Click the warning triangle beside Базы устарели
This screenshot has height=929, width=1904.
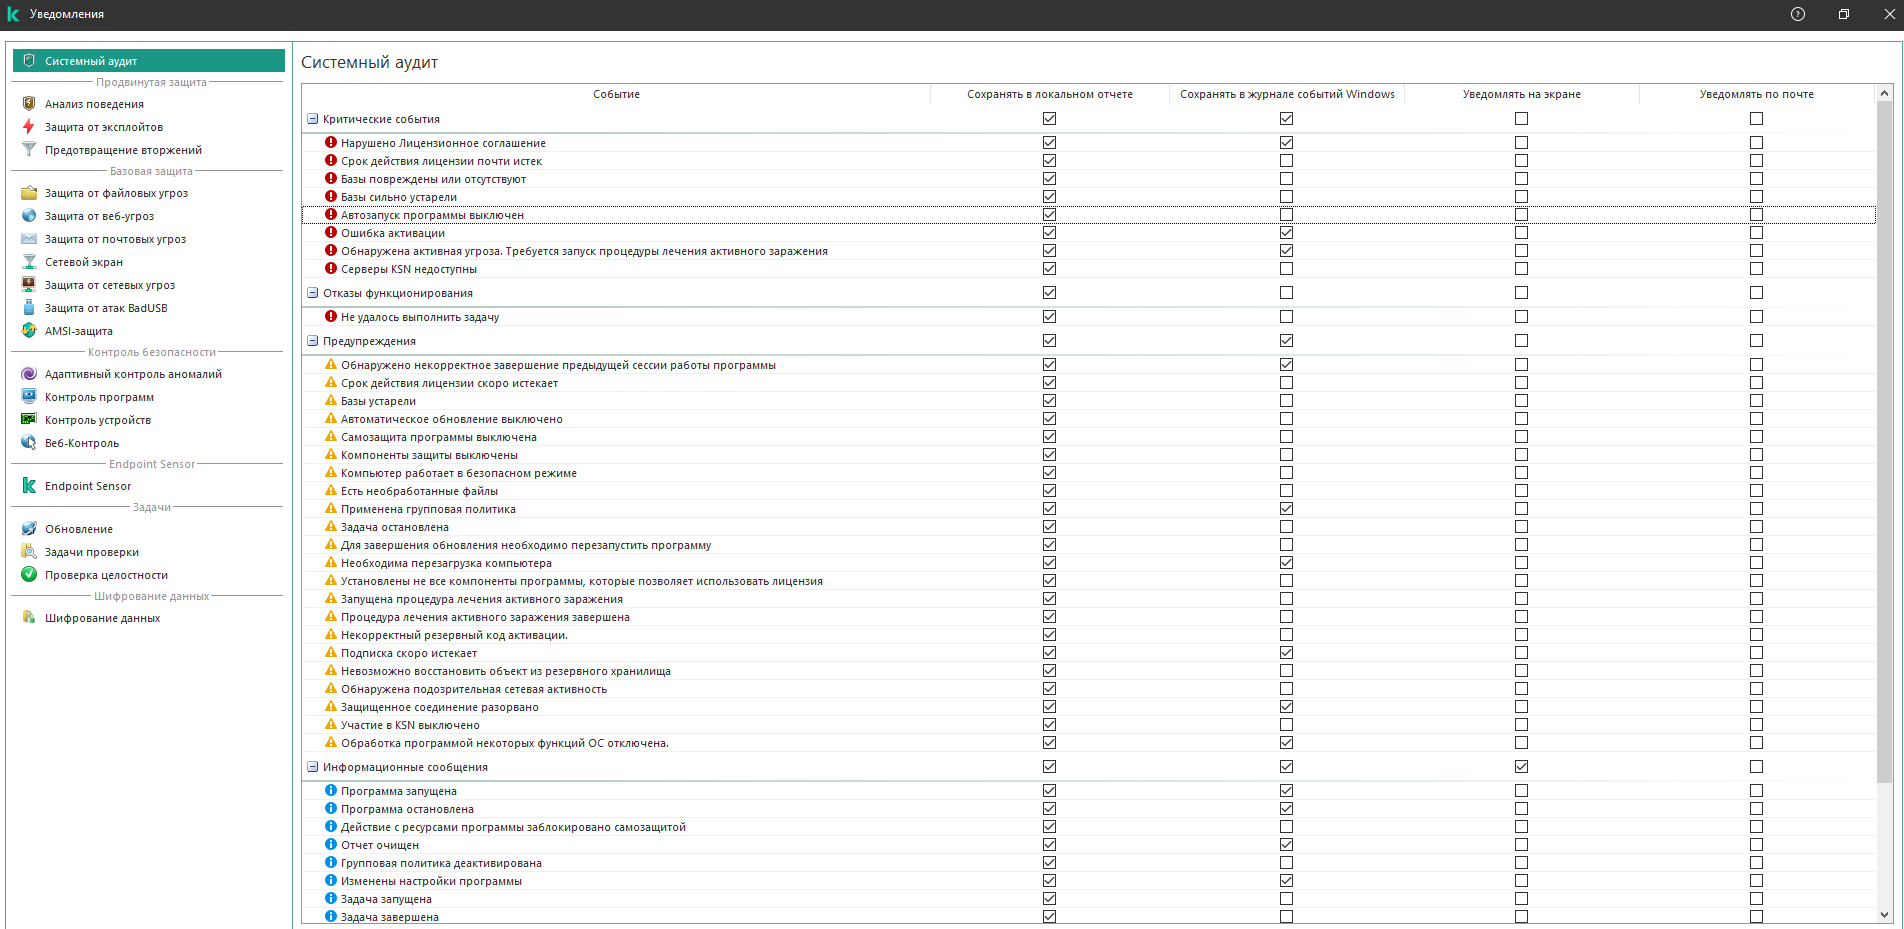[x=331, y=401]
